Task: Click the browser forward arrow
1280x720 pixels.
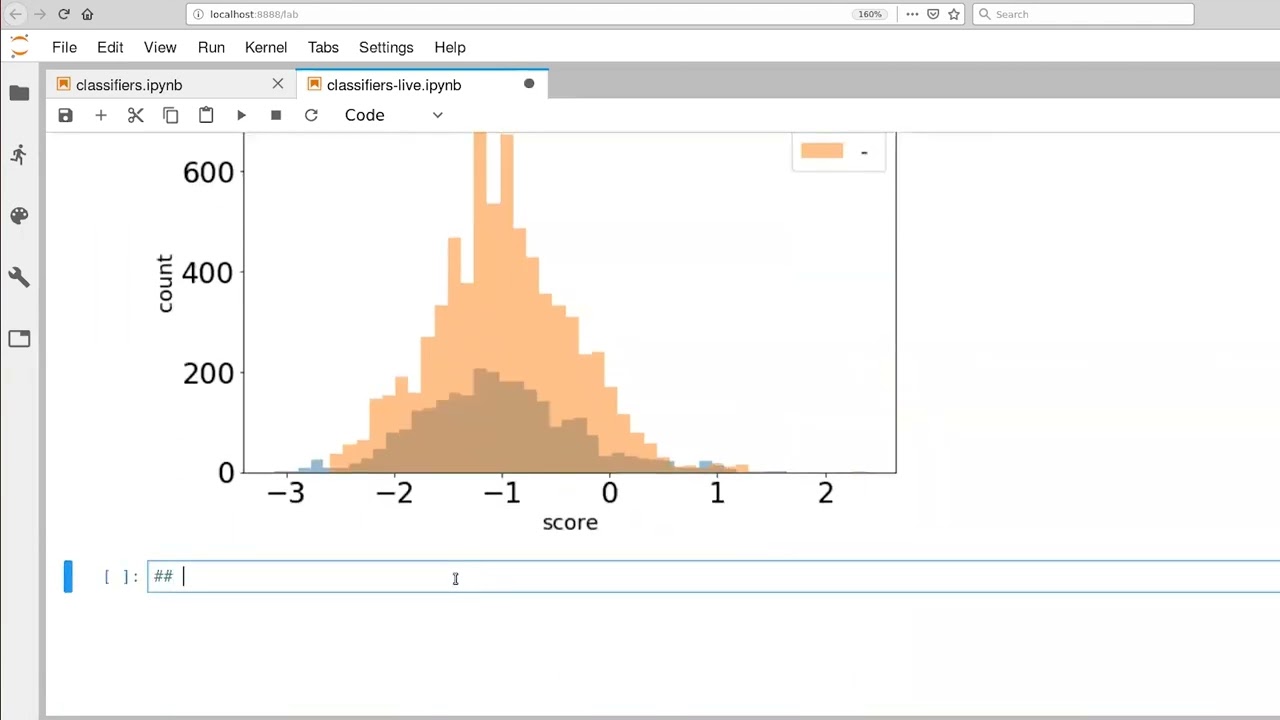Action: (x=40, y=14)
